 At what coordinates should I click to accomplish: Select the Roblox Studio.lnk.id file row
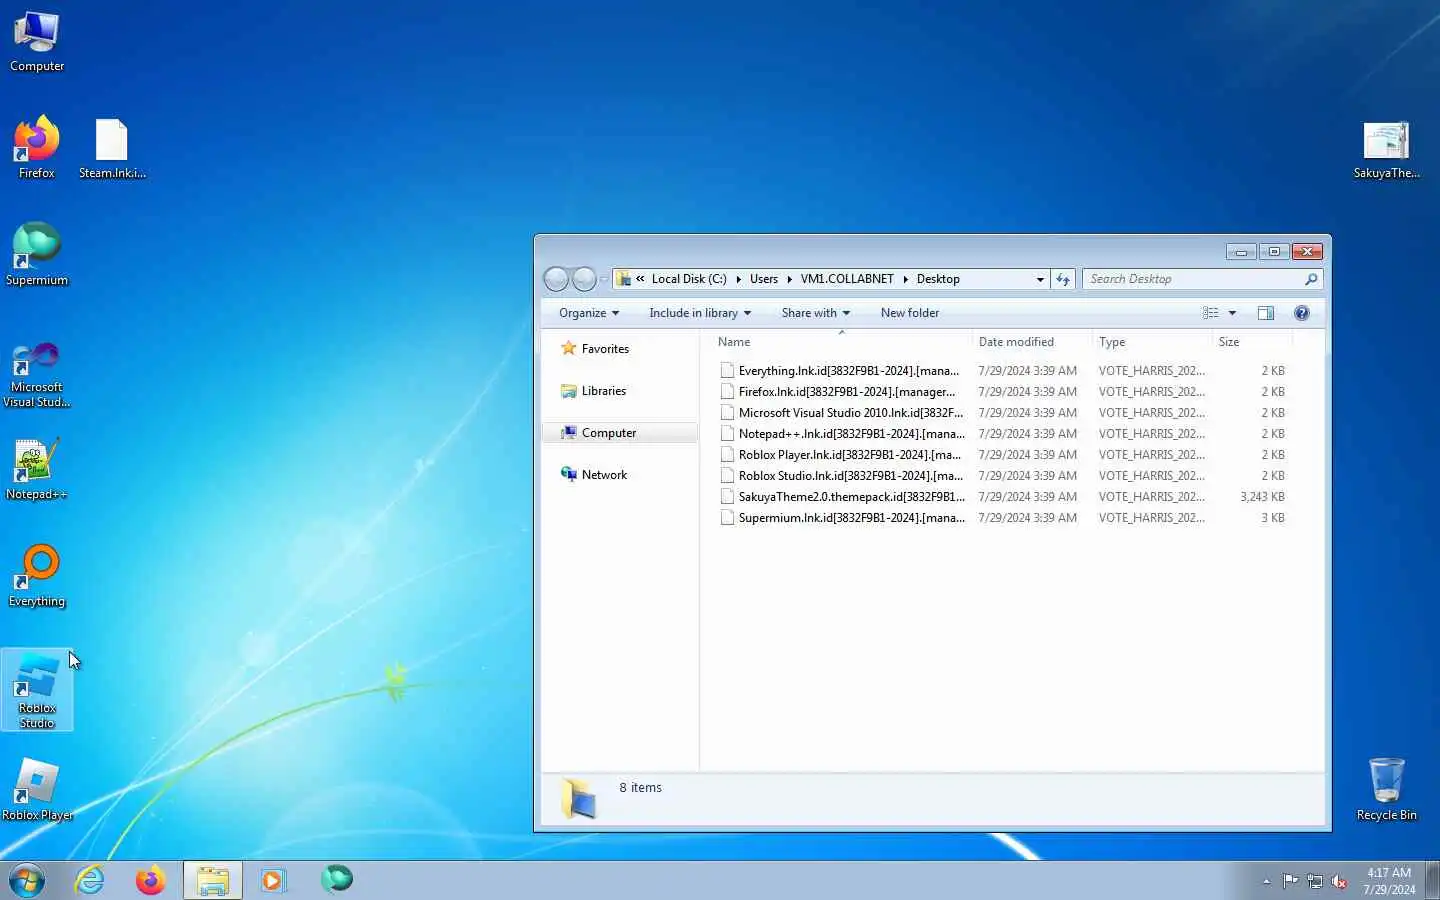pos(1003,476)
